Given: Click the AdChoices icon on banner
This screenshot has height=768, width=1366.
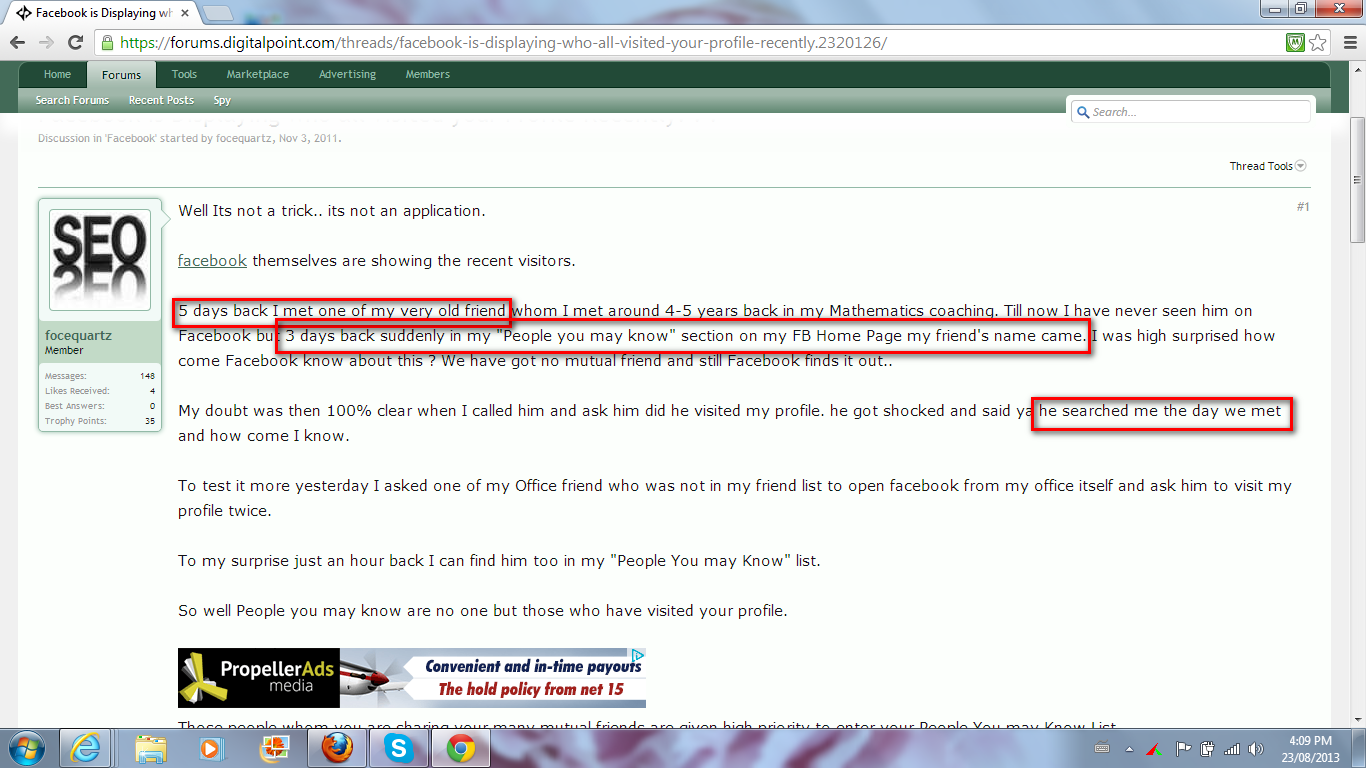Looking at the screenshot, I should click(x=638, y=655).
